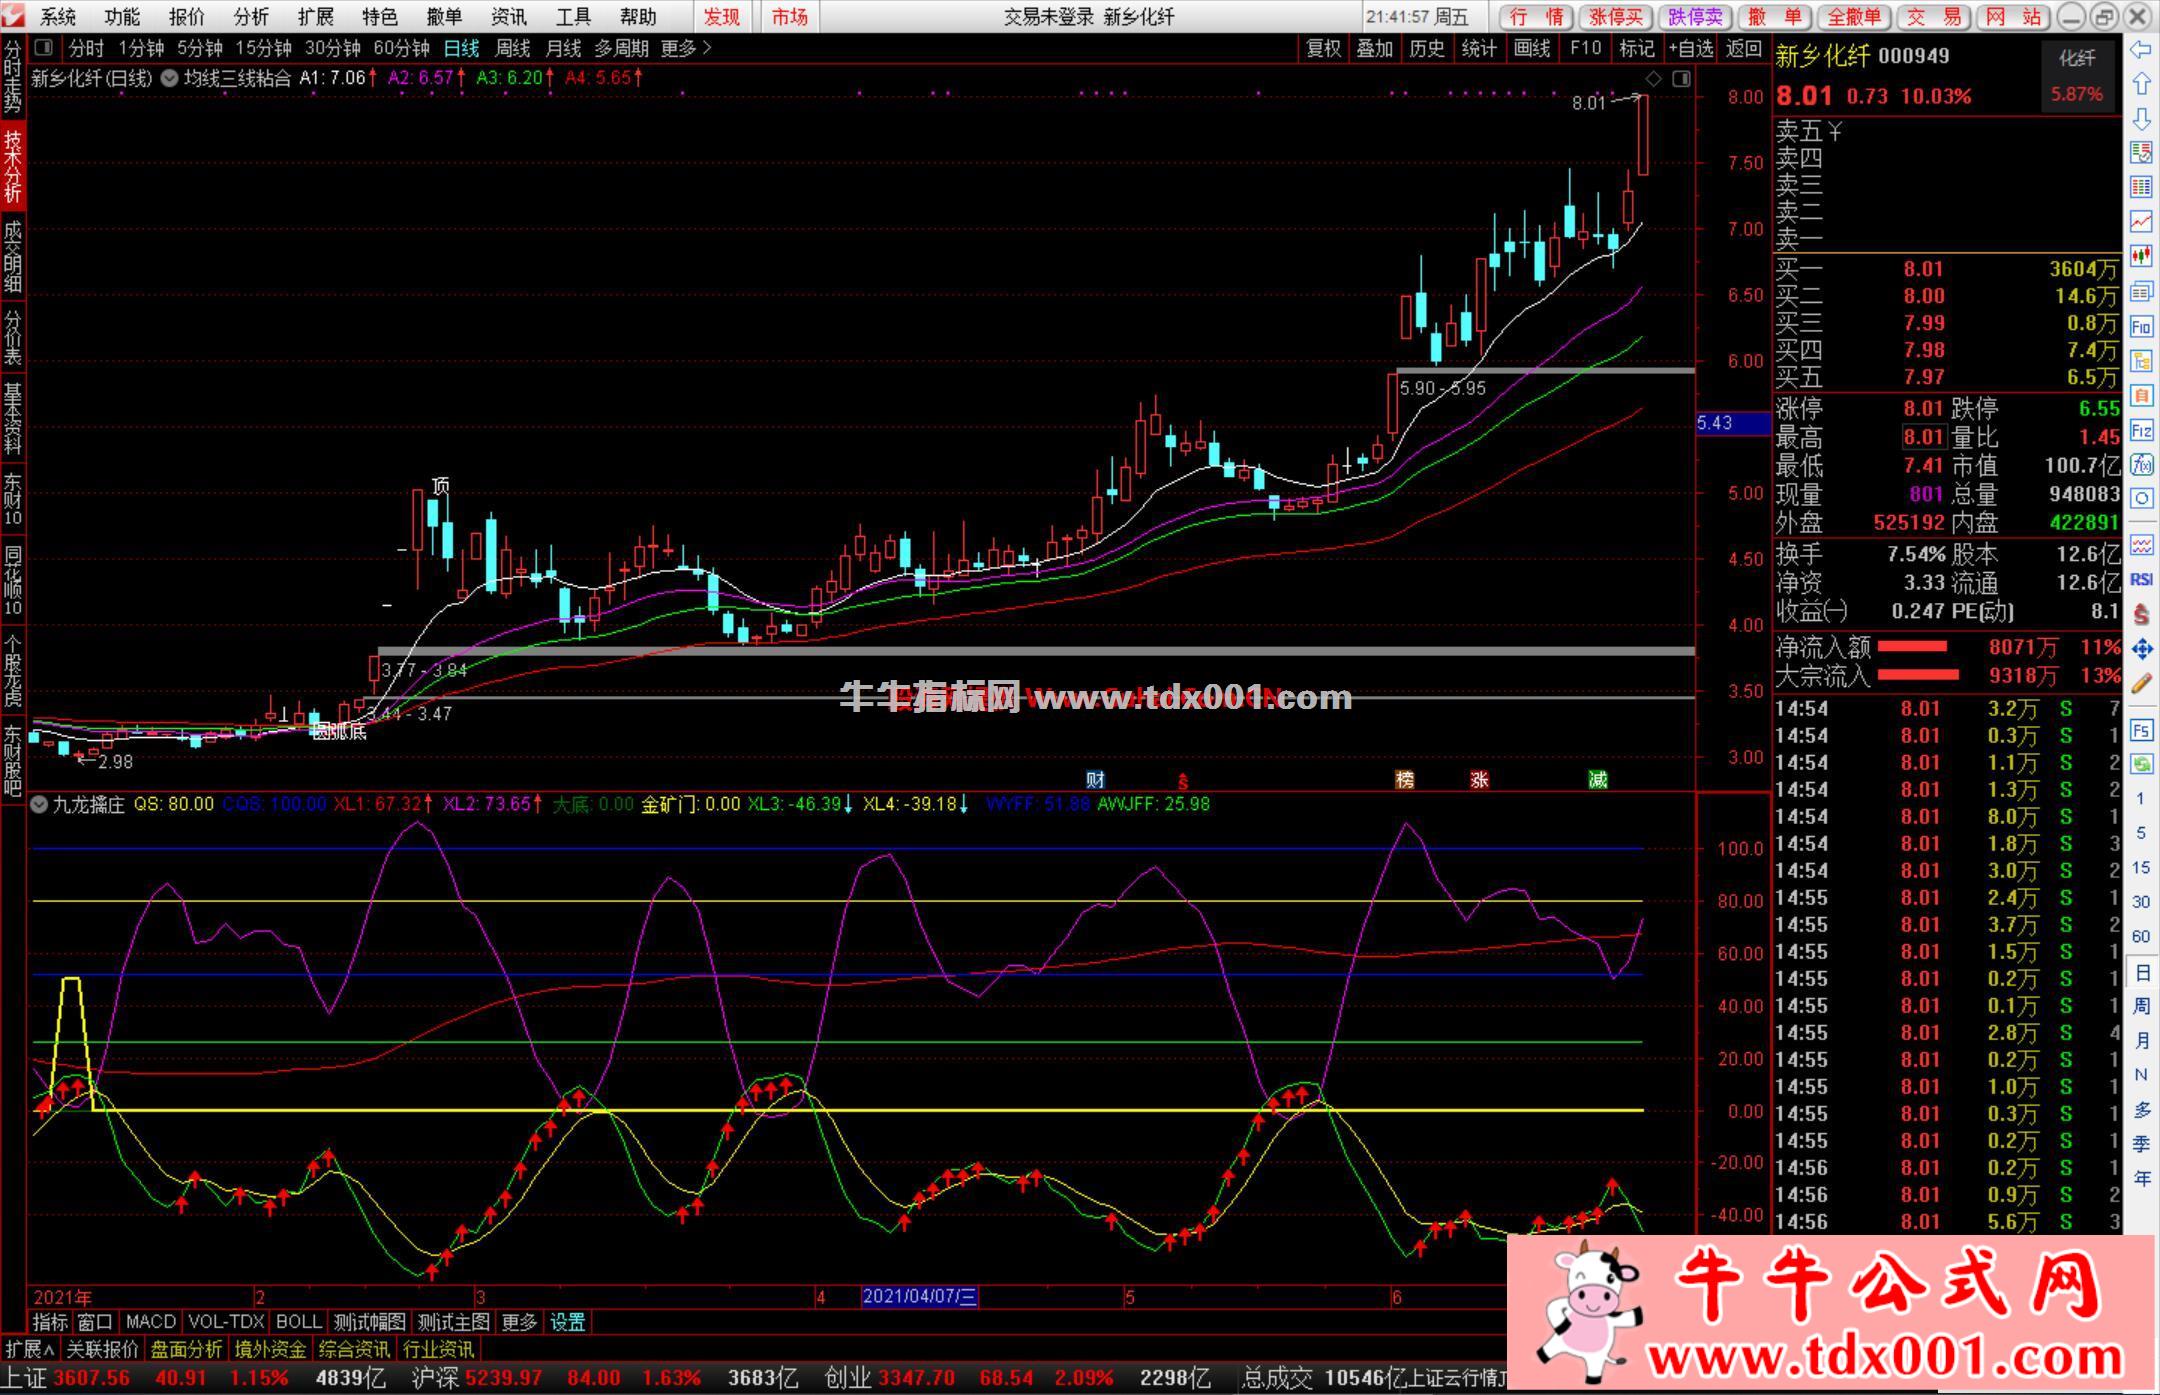Go to next stock with the down arrow icon
Image resolution: width=2160 pixels, height=1395 pixels.
pos(2141,119)
